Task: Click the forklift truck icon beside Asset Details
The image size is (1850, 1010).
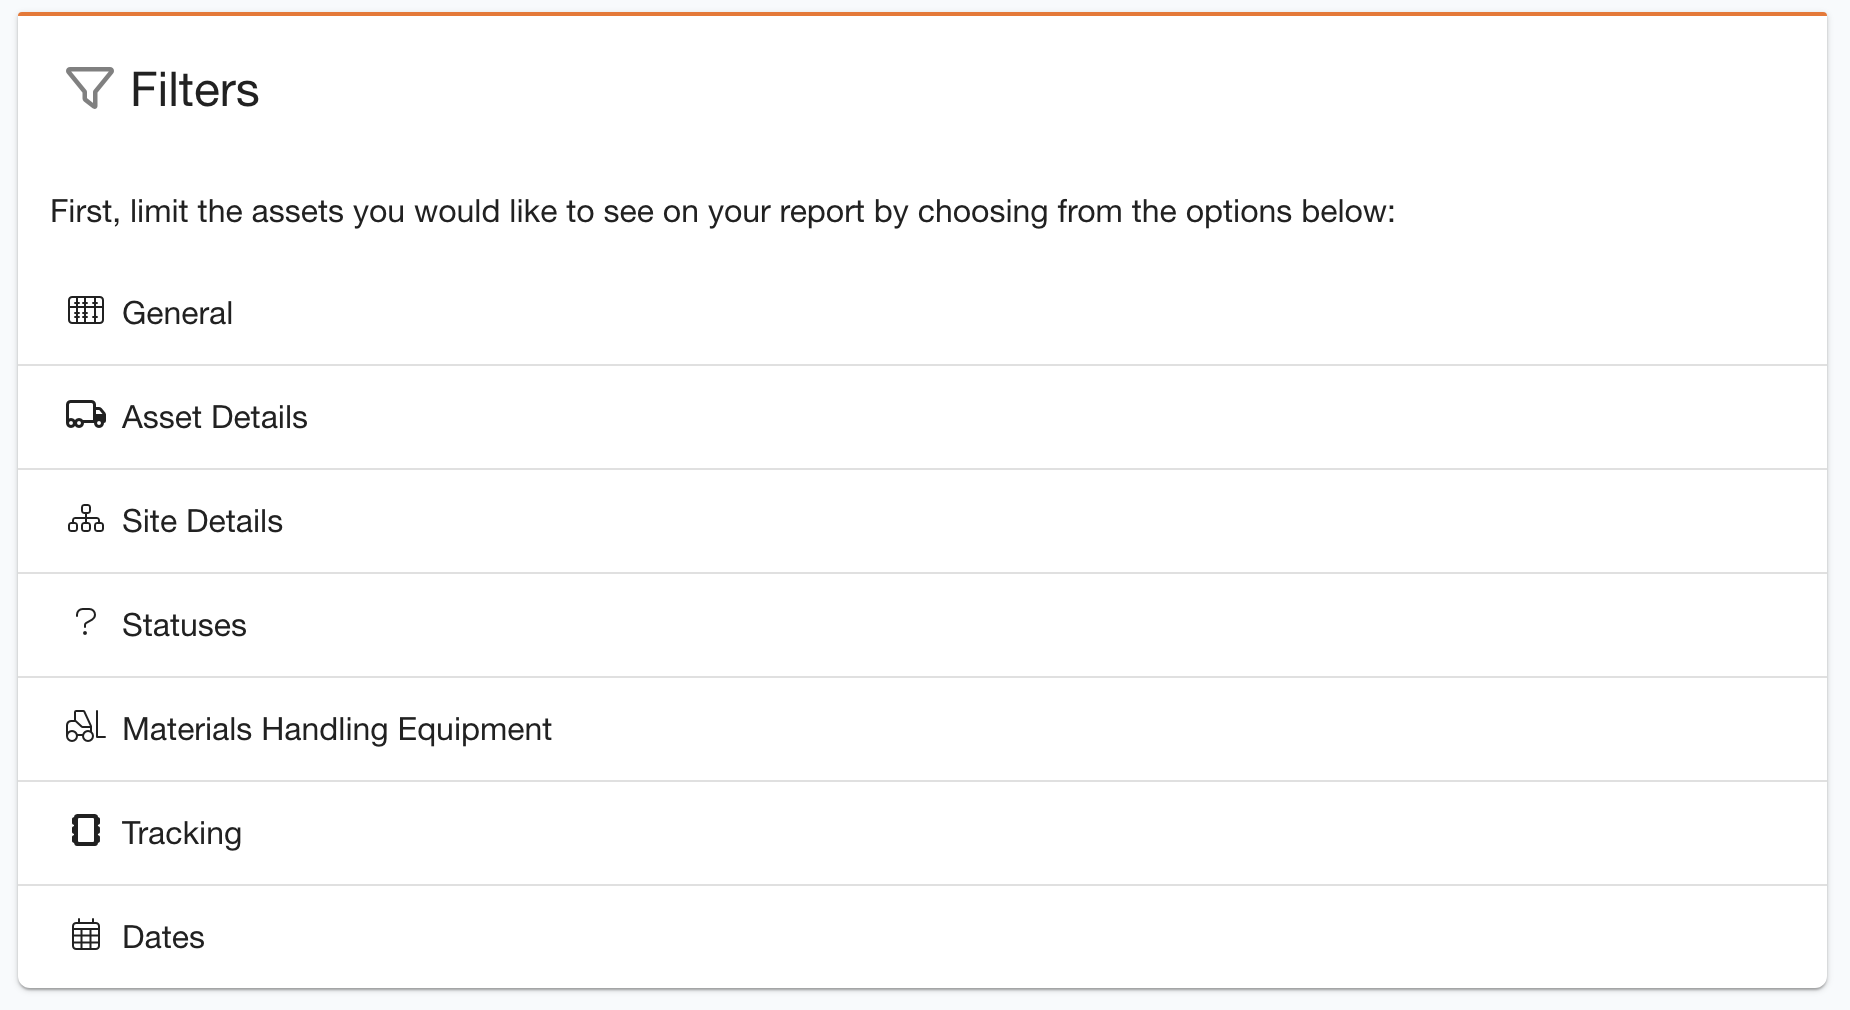Action: [x=85, y=416]
